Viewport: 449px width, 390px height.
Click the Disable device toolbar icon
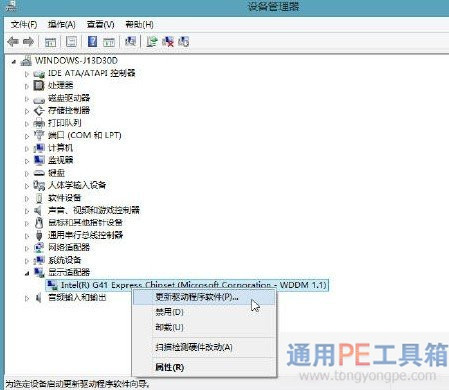click(183, 42)
